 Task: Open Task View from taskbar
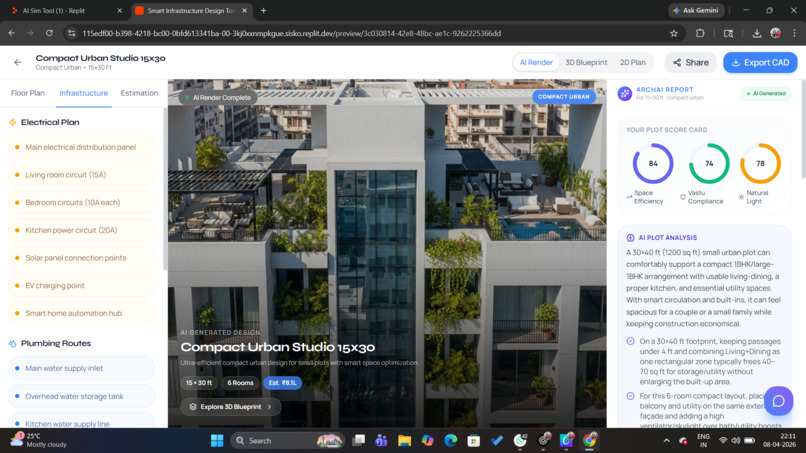[x=358, y=441]
